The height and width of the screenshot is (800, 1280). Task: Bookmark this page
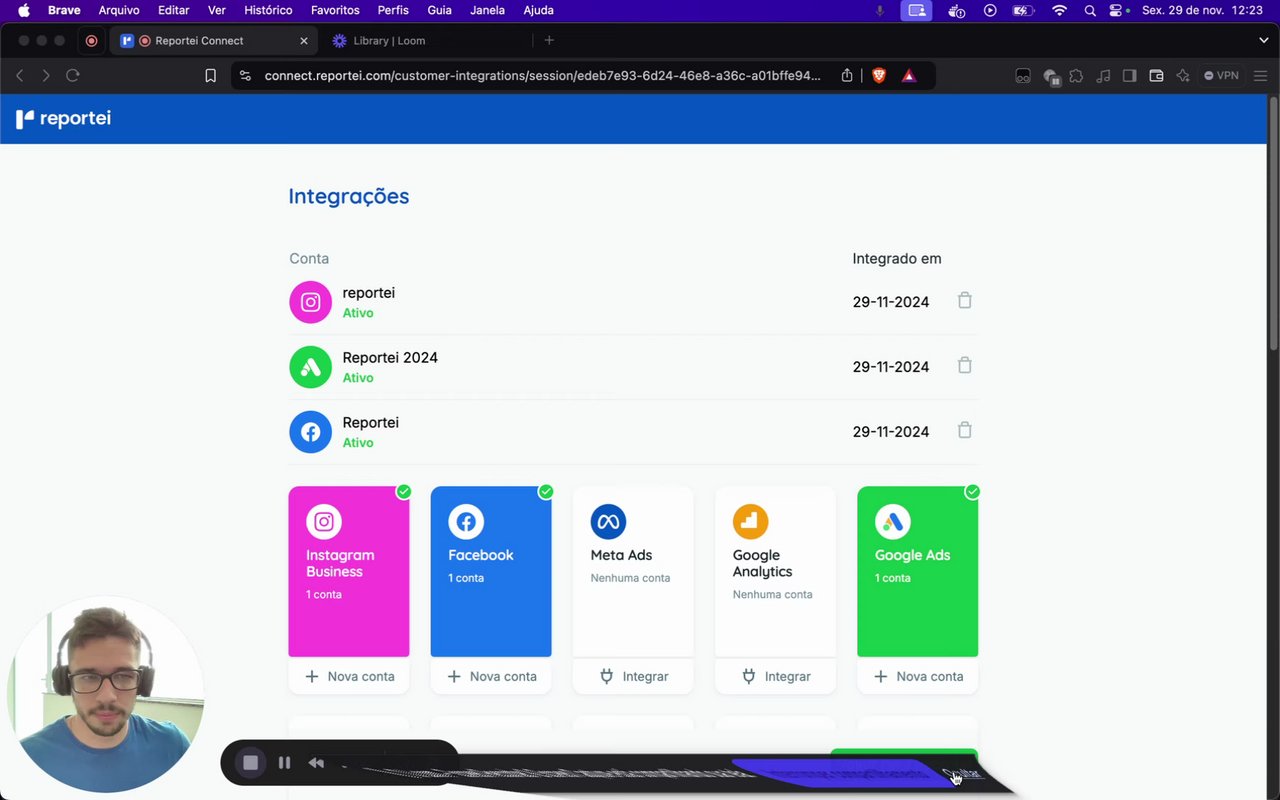coord(210,75)
